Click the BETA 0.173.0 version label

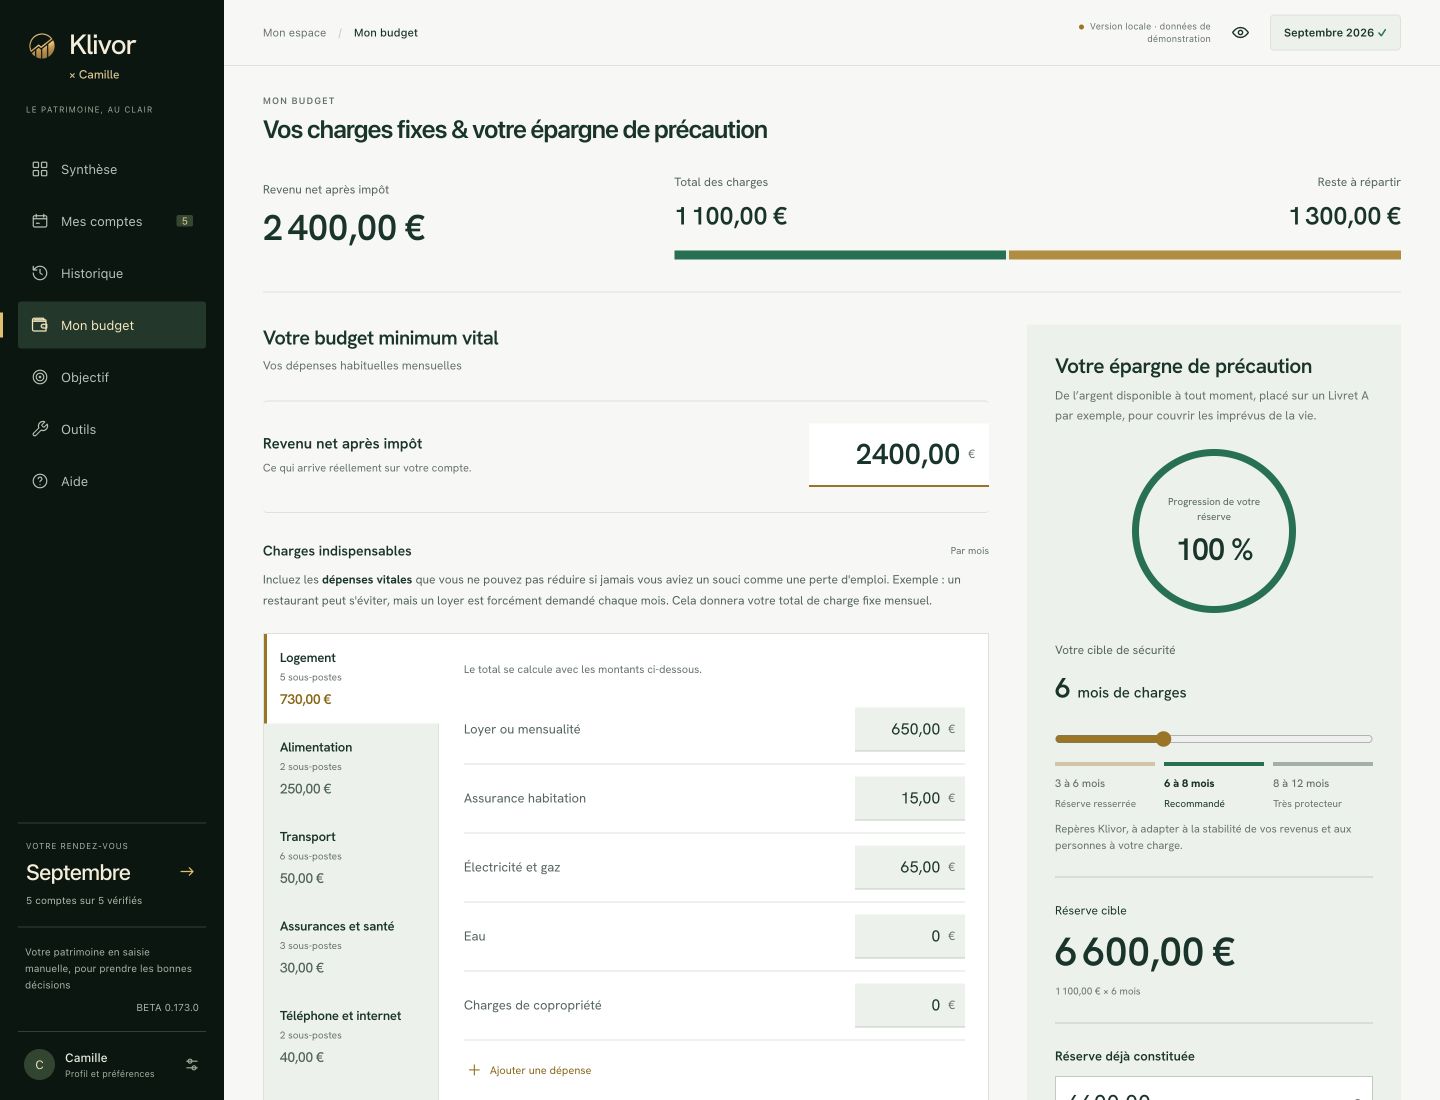pyautogui.click(x=168, y=1007)
